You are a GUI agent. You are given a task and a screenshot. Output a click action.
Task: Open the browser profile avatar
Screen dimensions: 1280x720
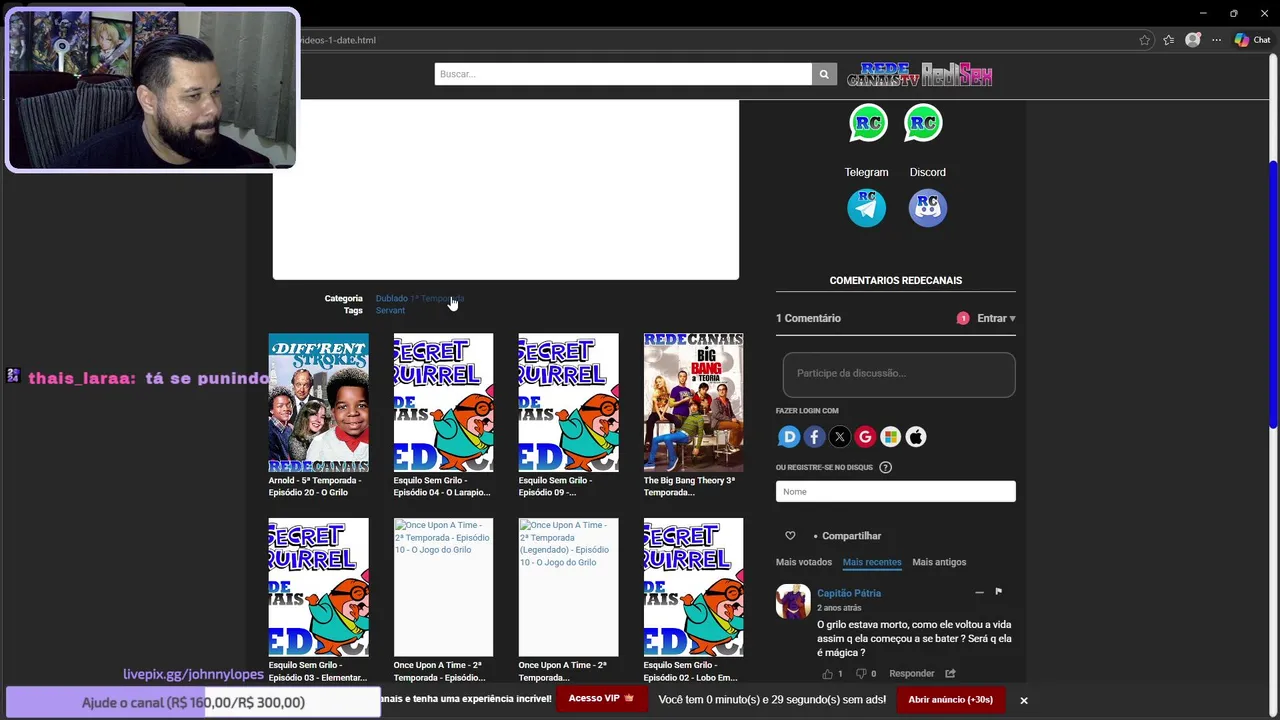1193,40
